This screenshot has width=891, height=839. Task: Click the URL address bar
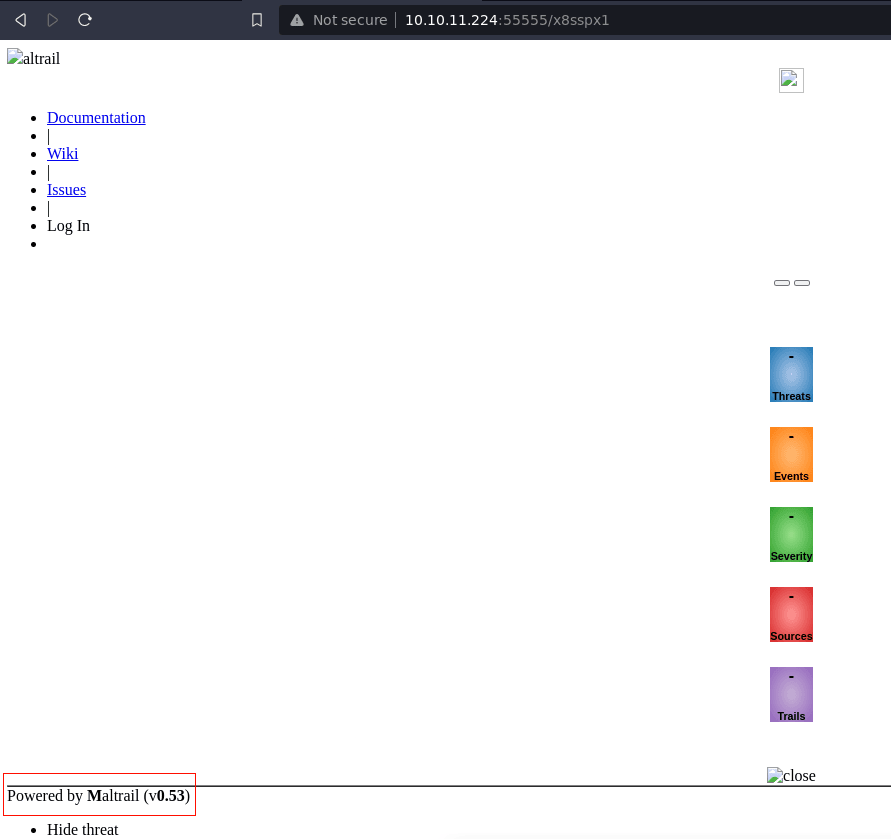pos(585,20)
